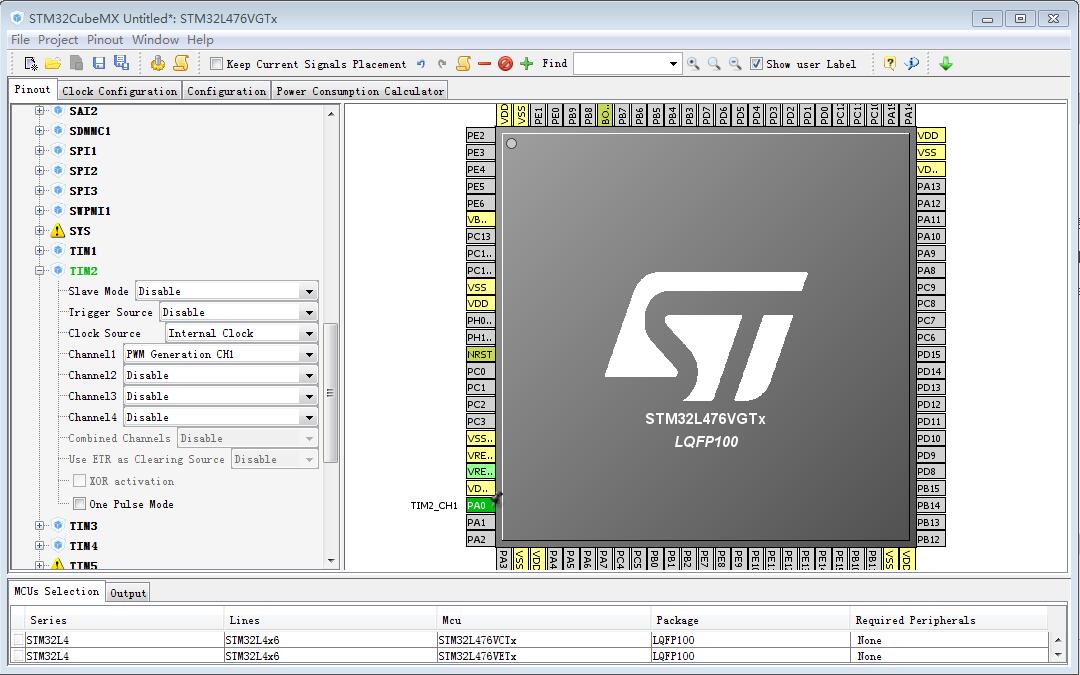This screenshot has height=675, width=1080.
Task: Click the NRST pin on the chip
Action: point(480,355)
